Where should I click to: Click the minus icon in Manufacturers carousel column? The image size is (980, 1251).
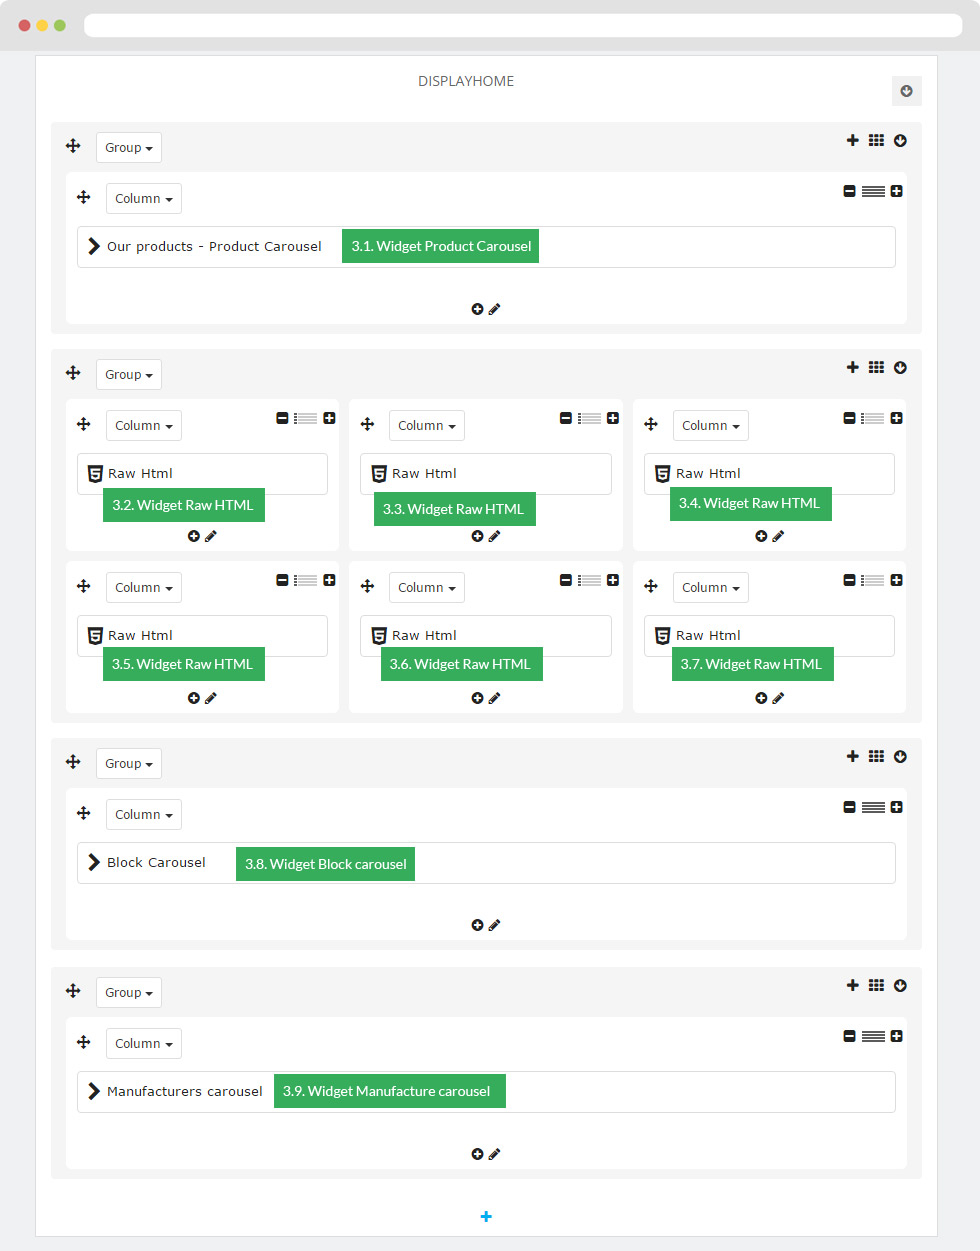(x=849, y=1036)
